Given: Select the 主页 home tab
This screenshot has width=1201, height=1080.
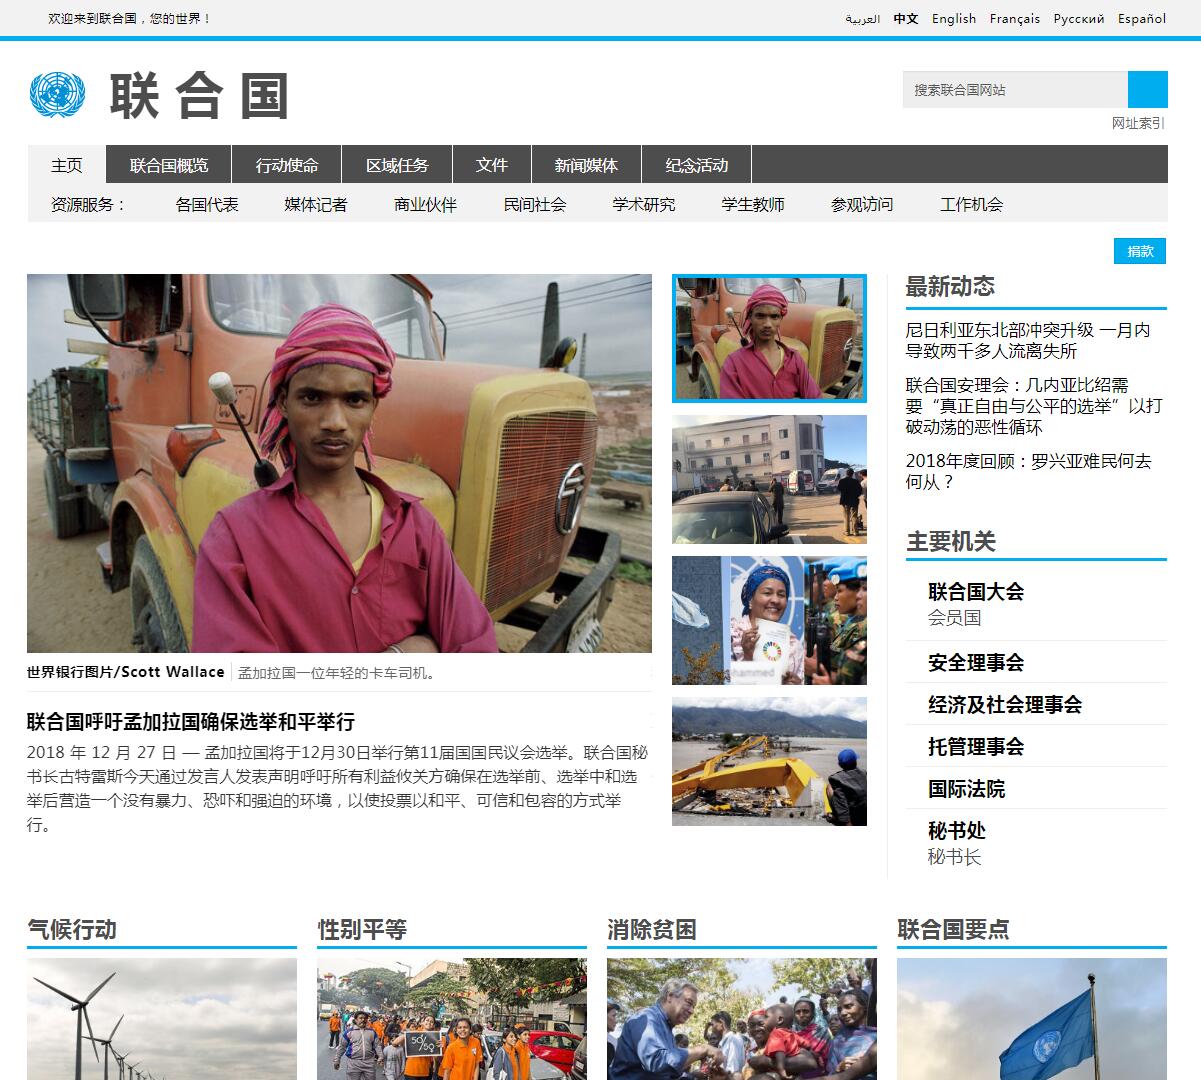Looking at the screenshot, I should (x=67, y=165).
